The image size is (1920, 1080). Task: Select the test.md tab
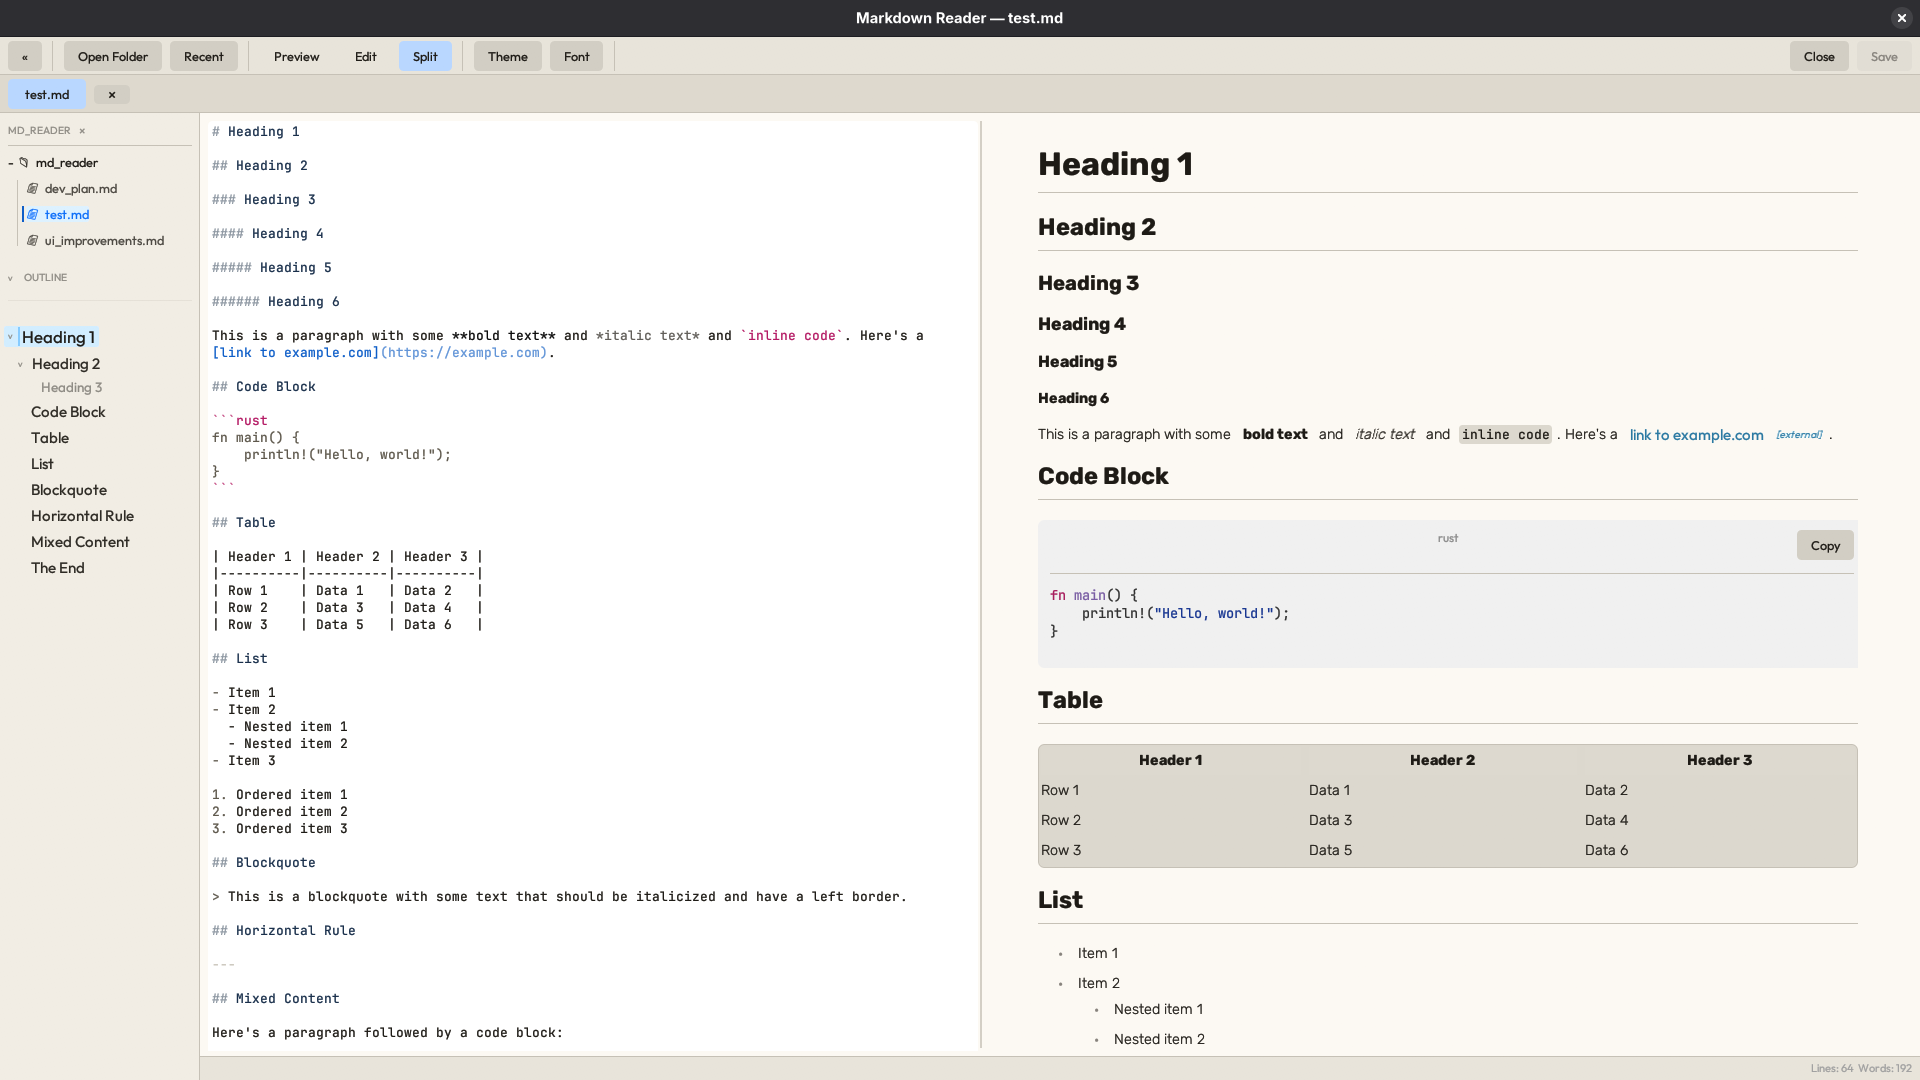(46, 94)
